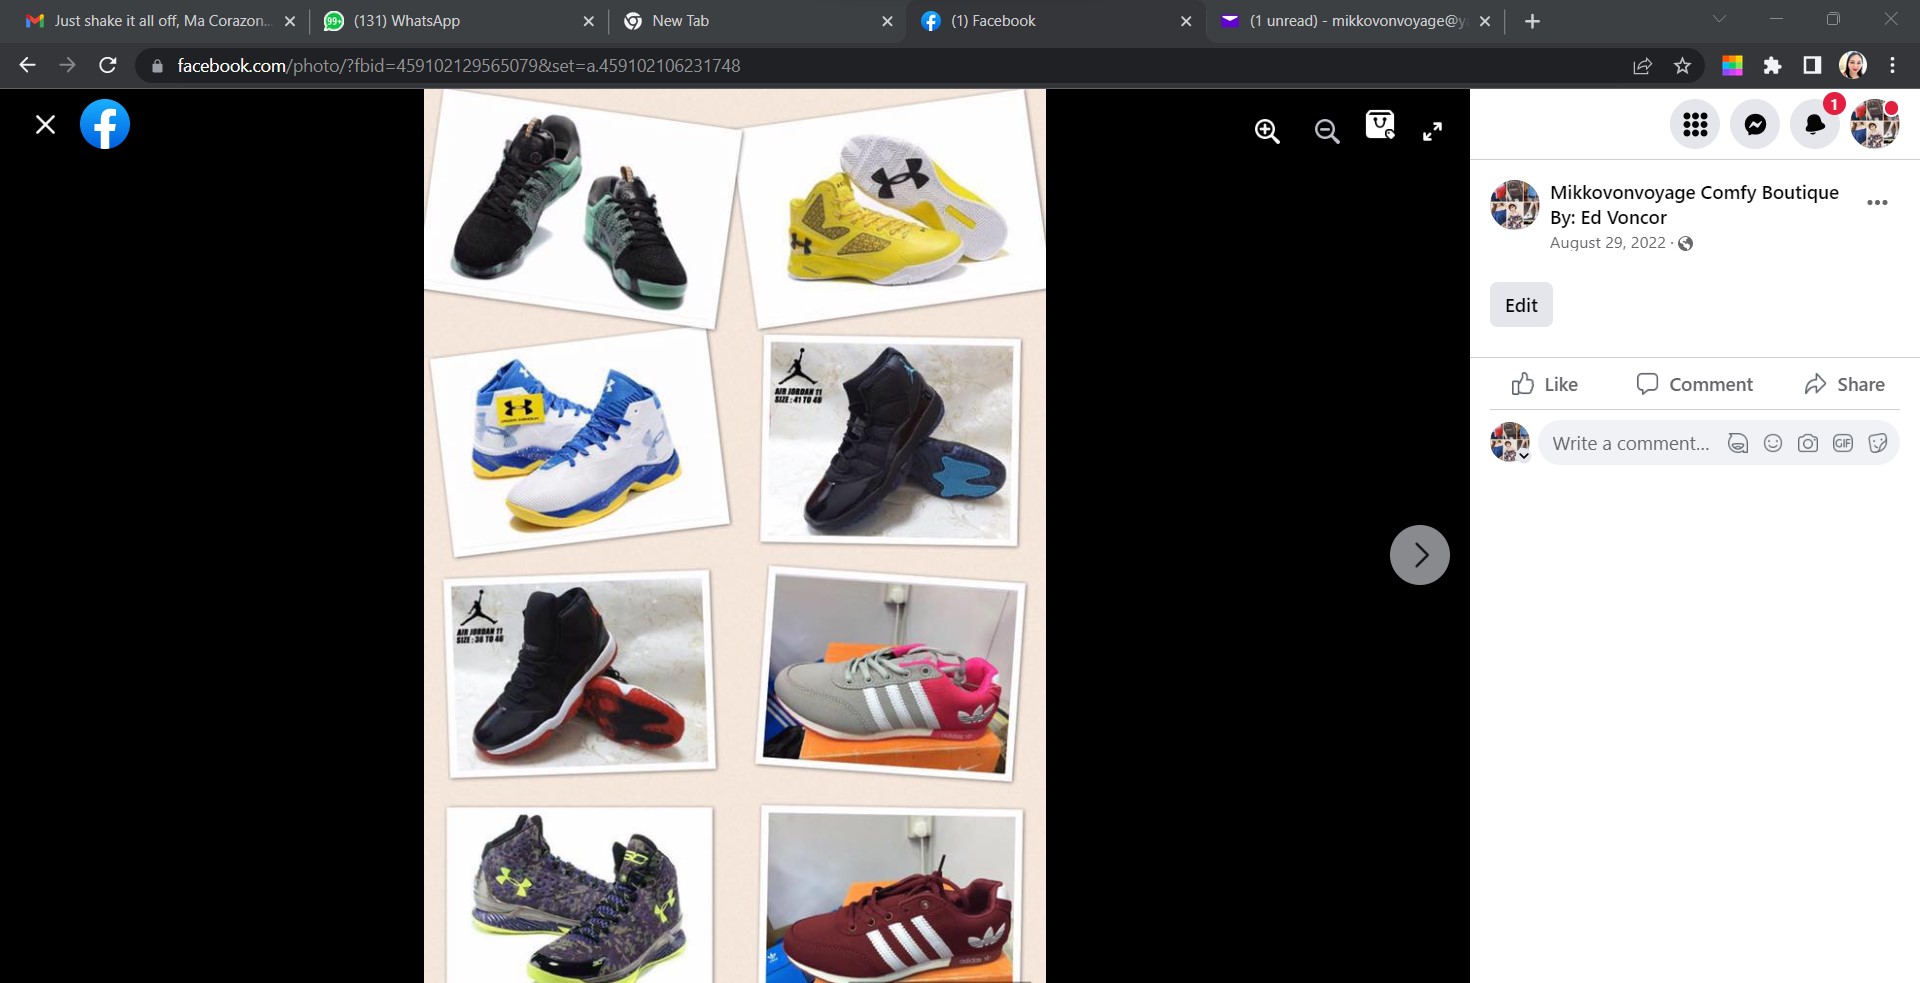Click the zoom in magnifier icon

(1266, 131)
